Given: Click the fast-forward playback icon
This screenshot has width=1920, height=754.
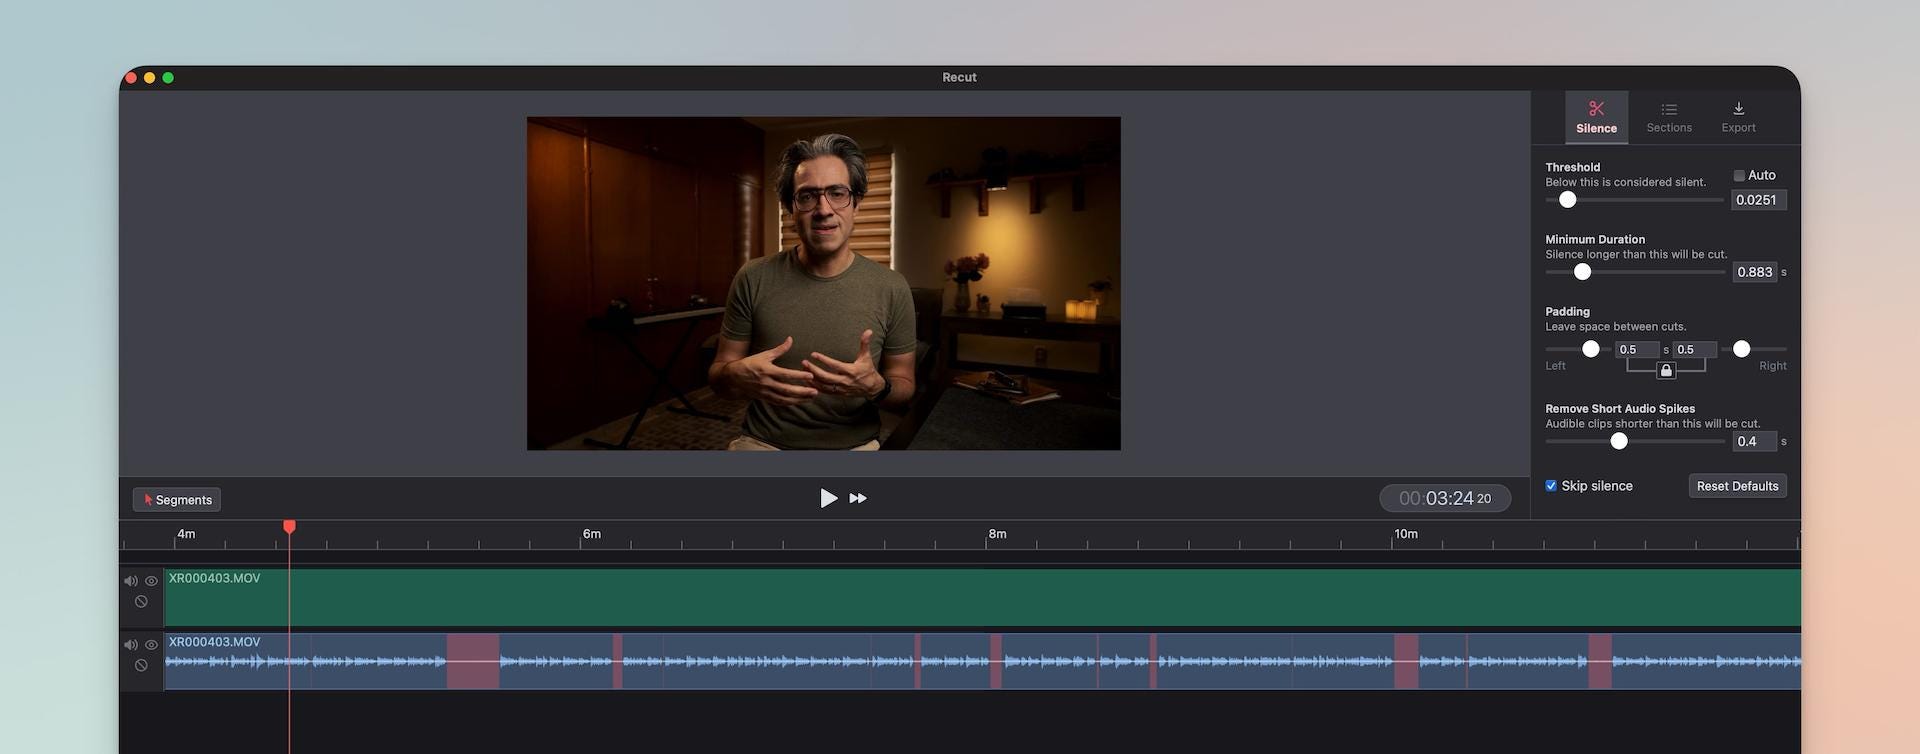Looking at the screenshot, I should tap(858, 498).
